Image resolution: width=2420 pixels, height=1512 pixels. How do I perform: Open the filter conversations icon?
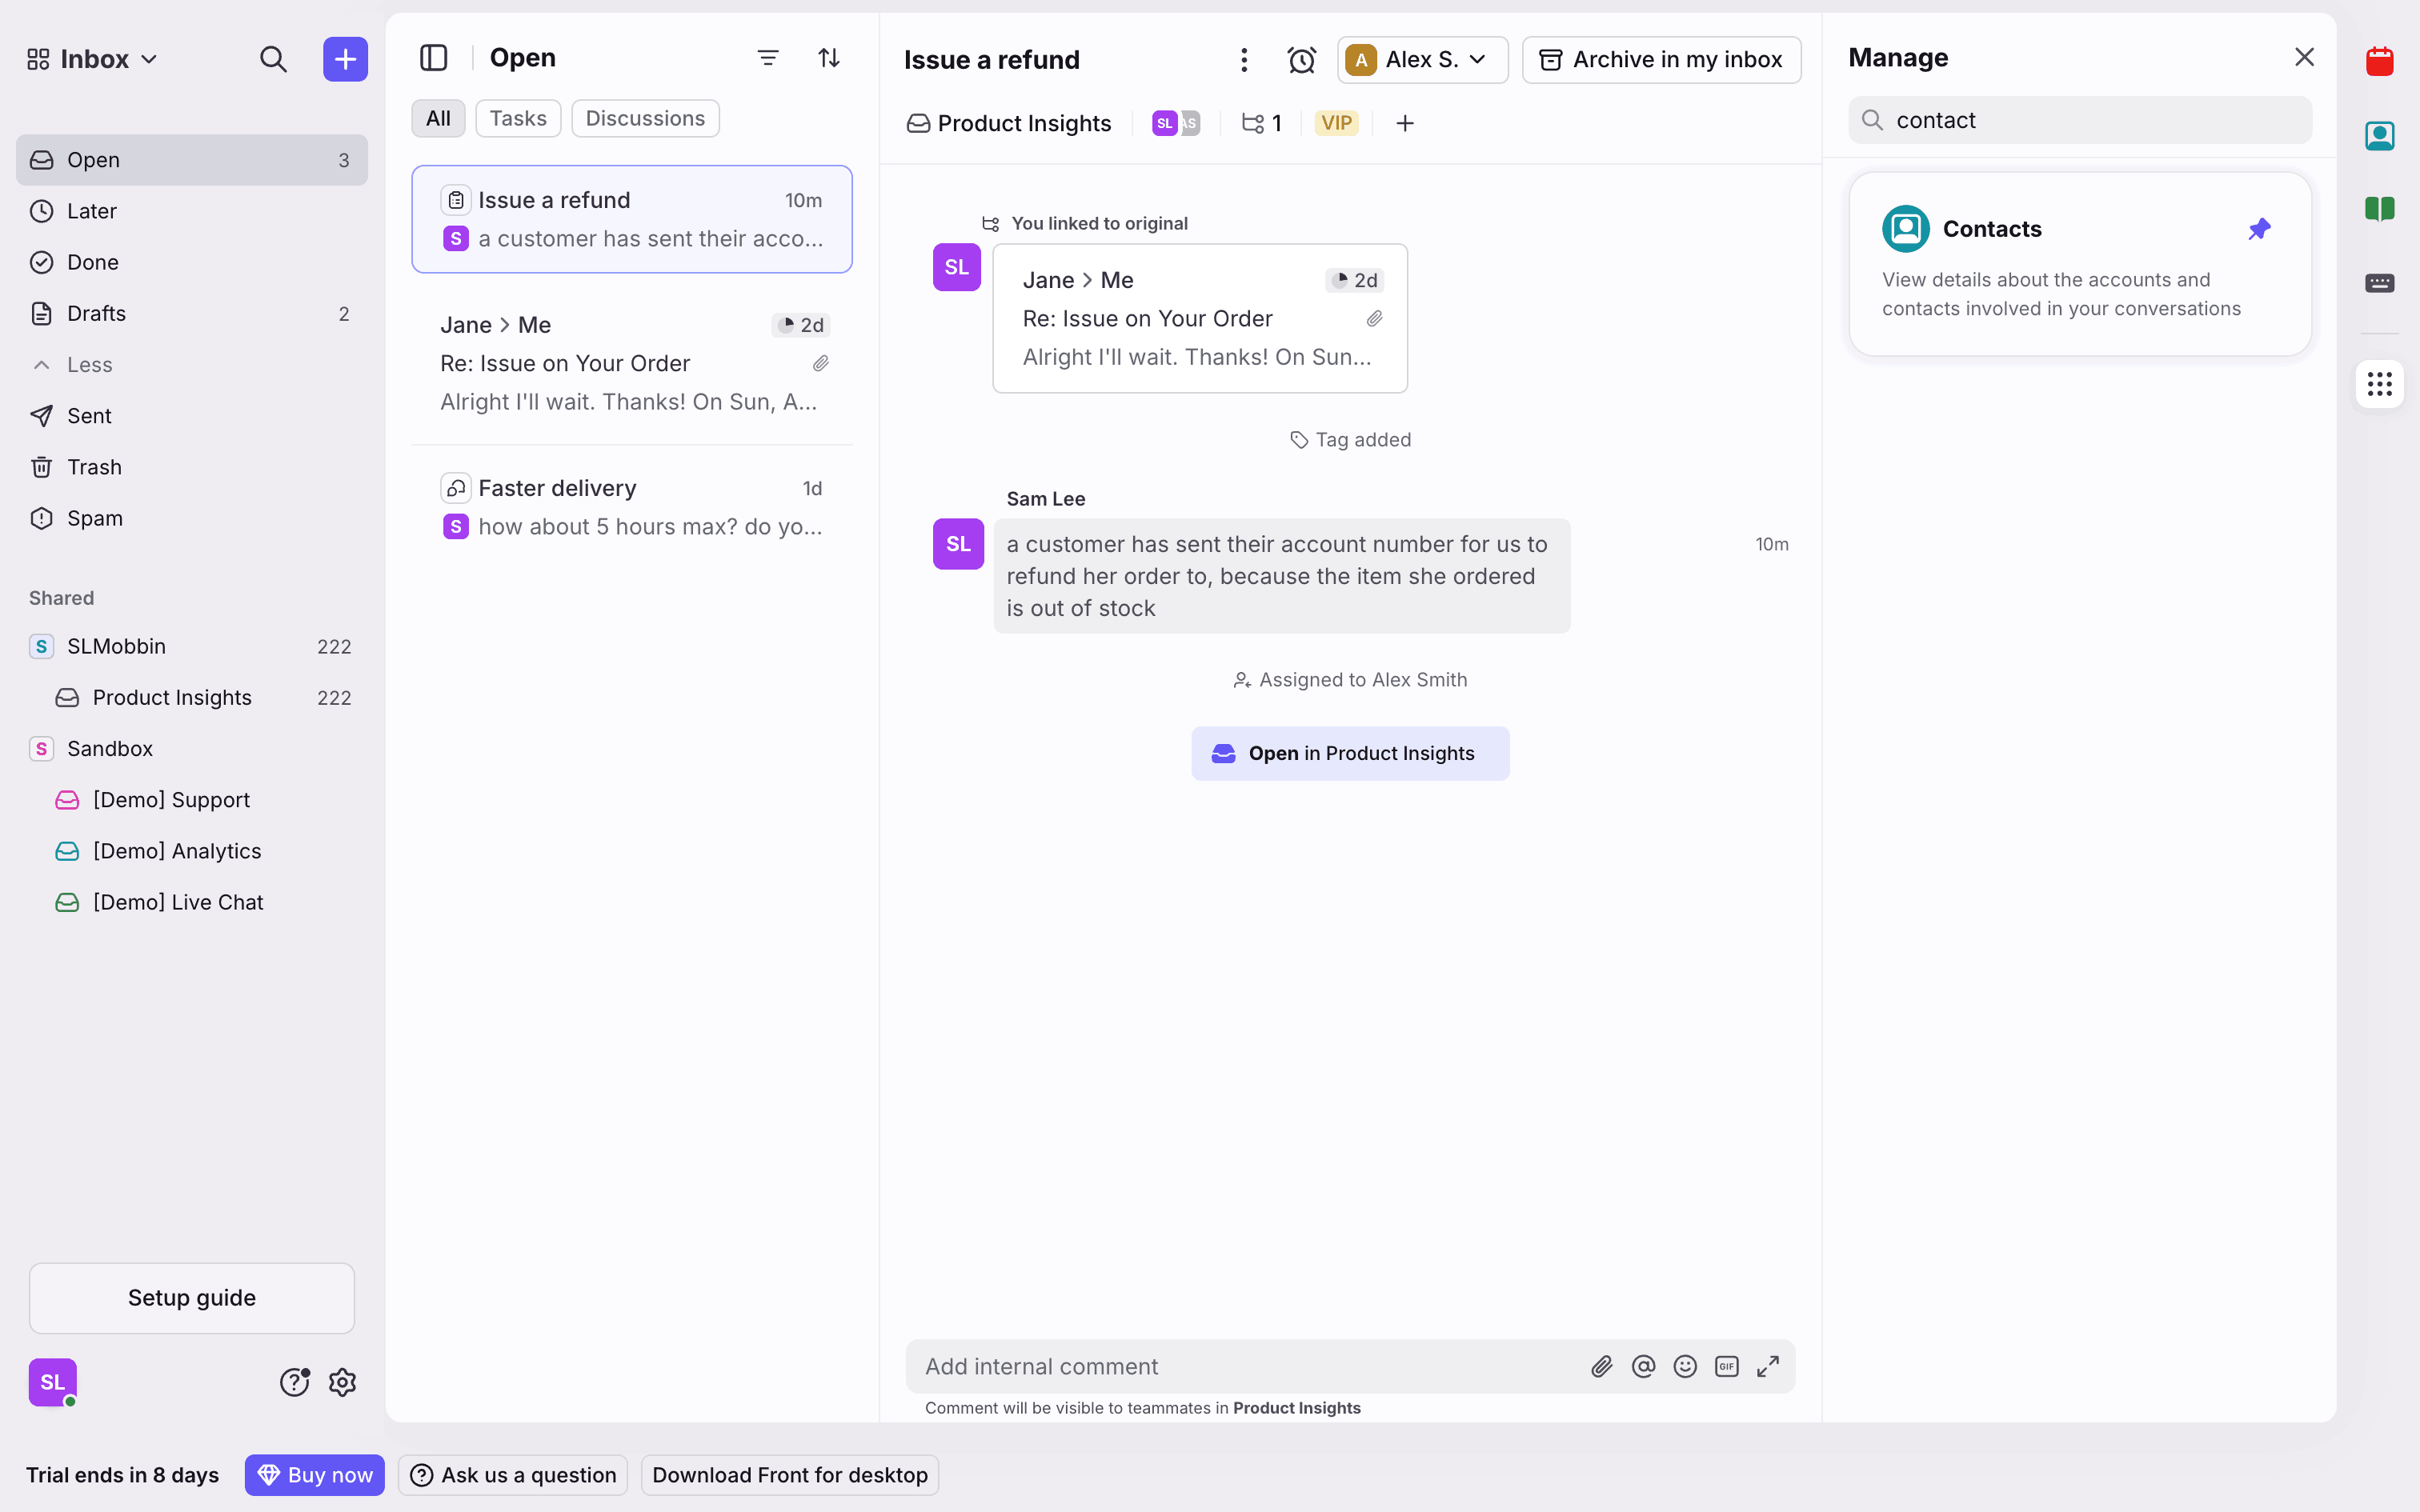pyautogui.click(x=767, y=58)
